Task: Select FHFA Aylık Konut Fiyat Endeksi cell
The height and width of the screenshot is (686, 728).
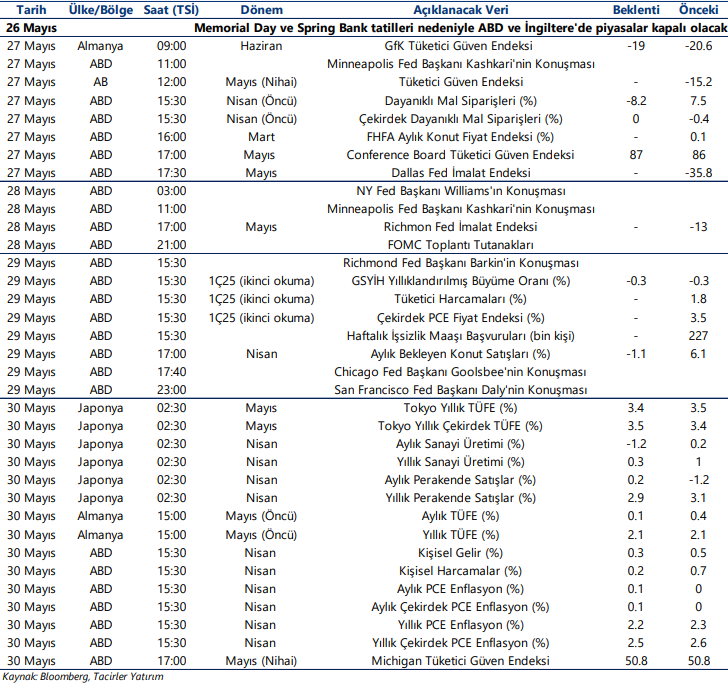Action: point(460,137)
